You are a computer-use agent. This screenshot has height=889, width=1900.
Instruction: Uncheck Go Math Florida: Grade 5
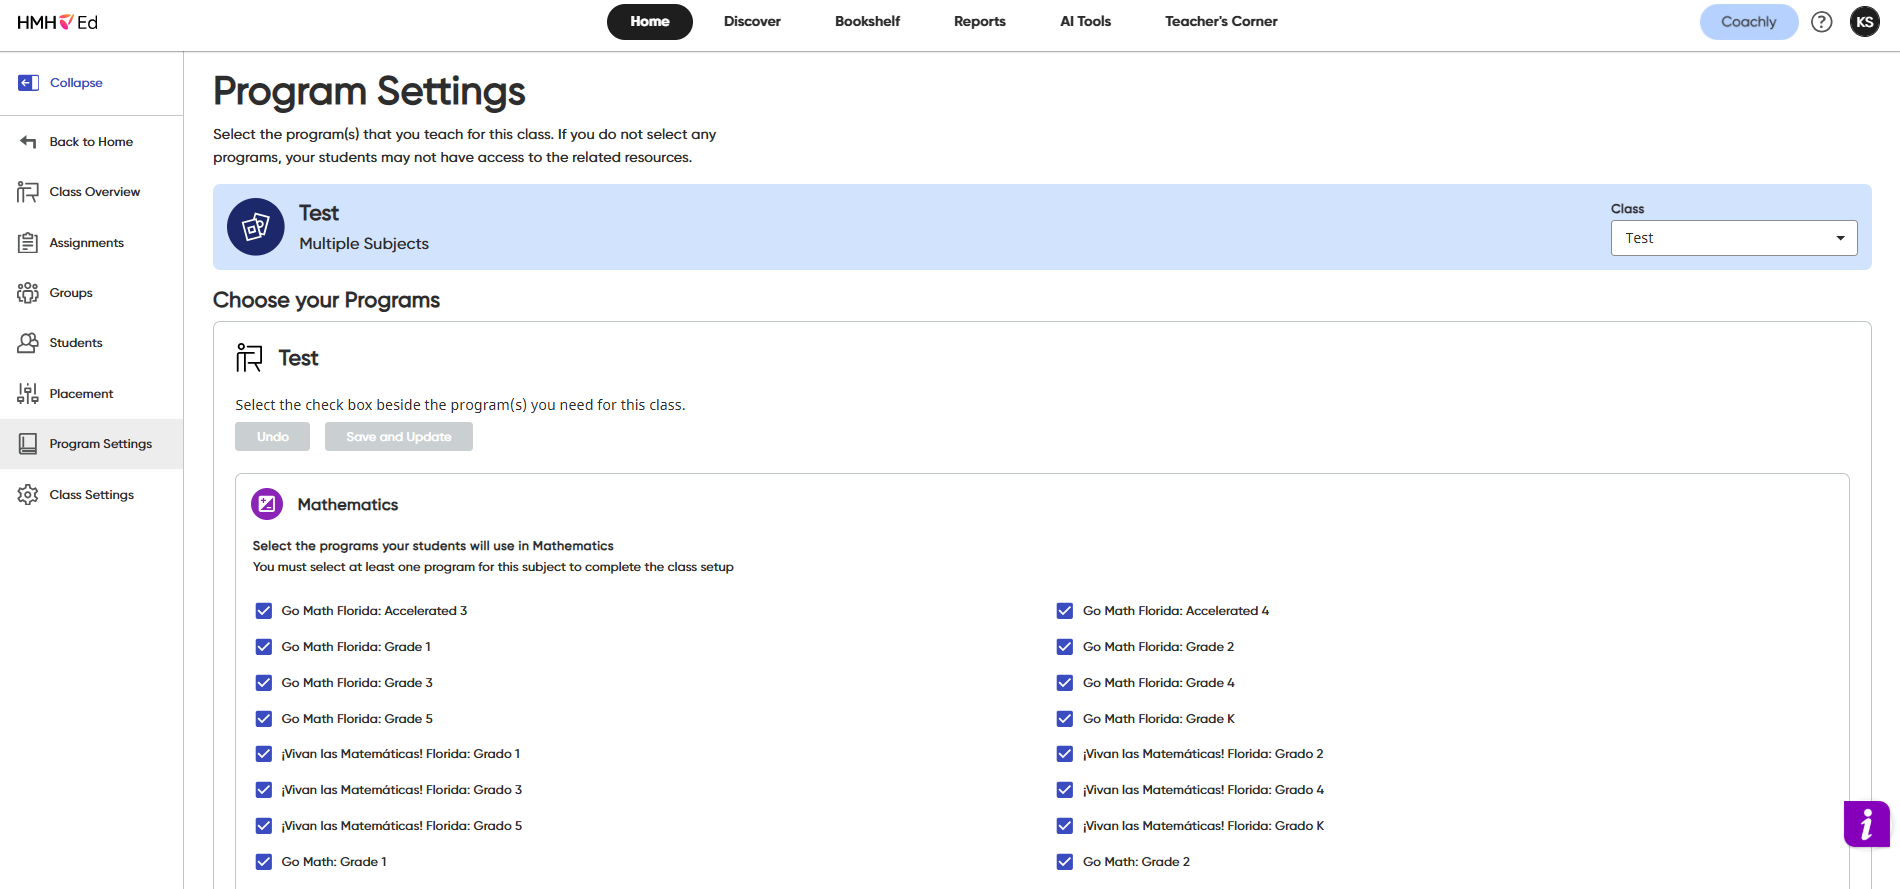click(x=264, y=719)
